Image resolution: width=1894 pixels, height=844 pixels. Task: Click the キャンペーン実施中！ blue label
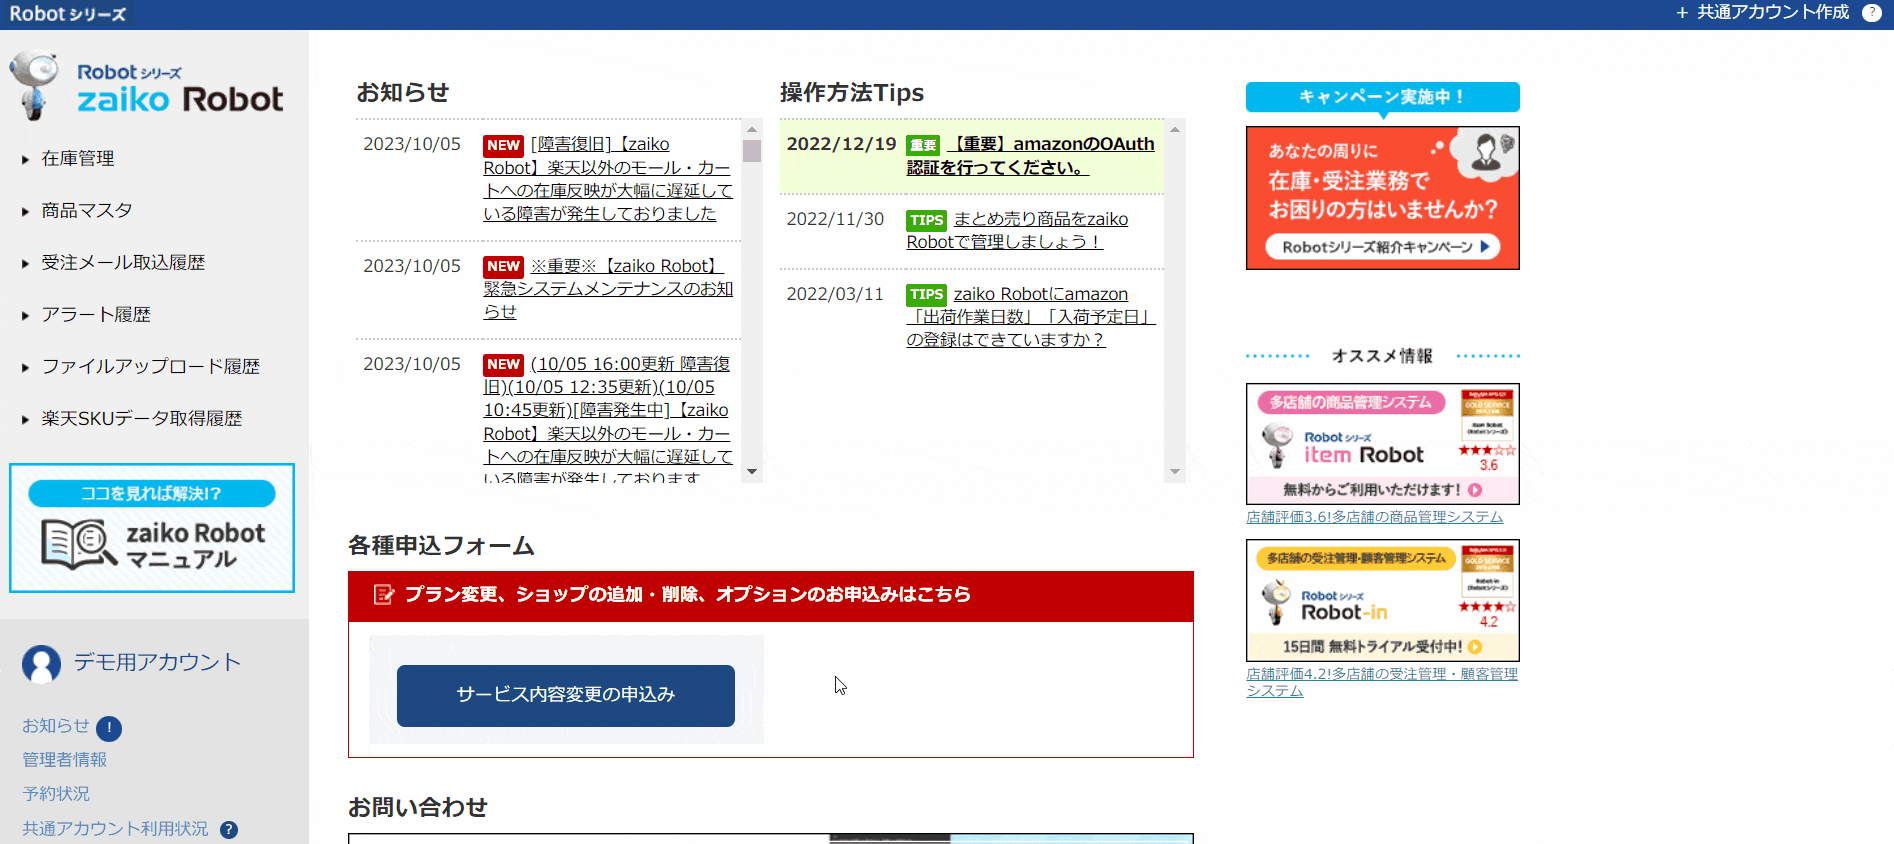click(x=1383, y=97)
